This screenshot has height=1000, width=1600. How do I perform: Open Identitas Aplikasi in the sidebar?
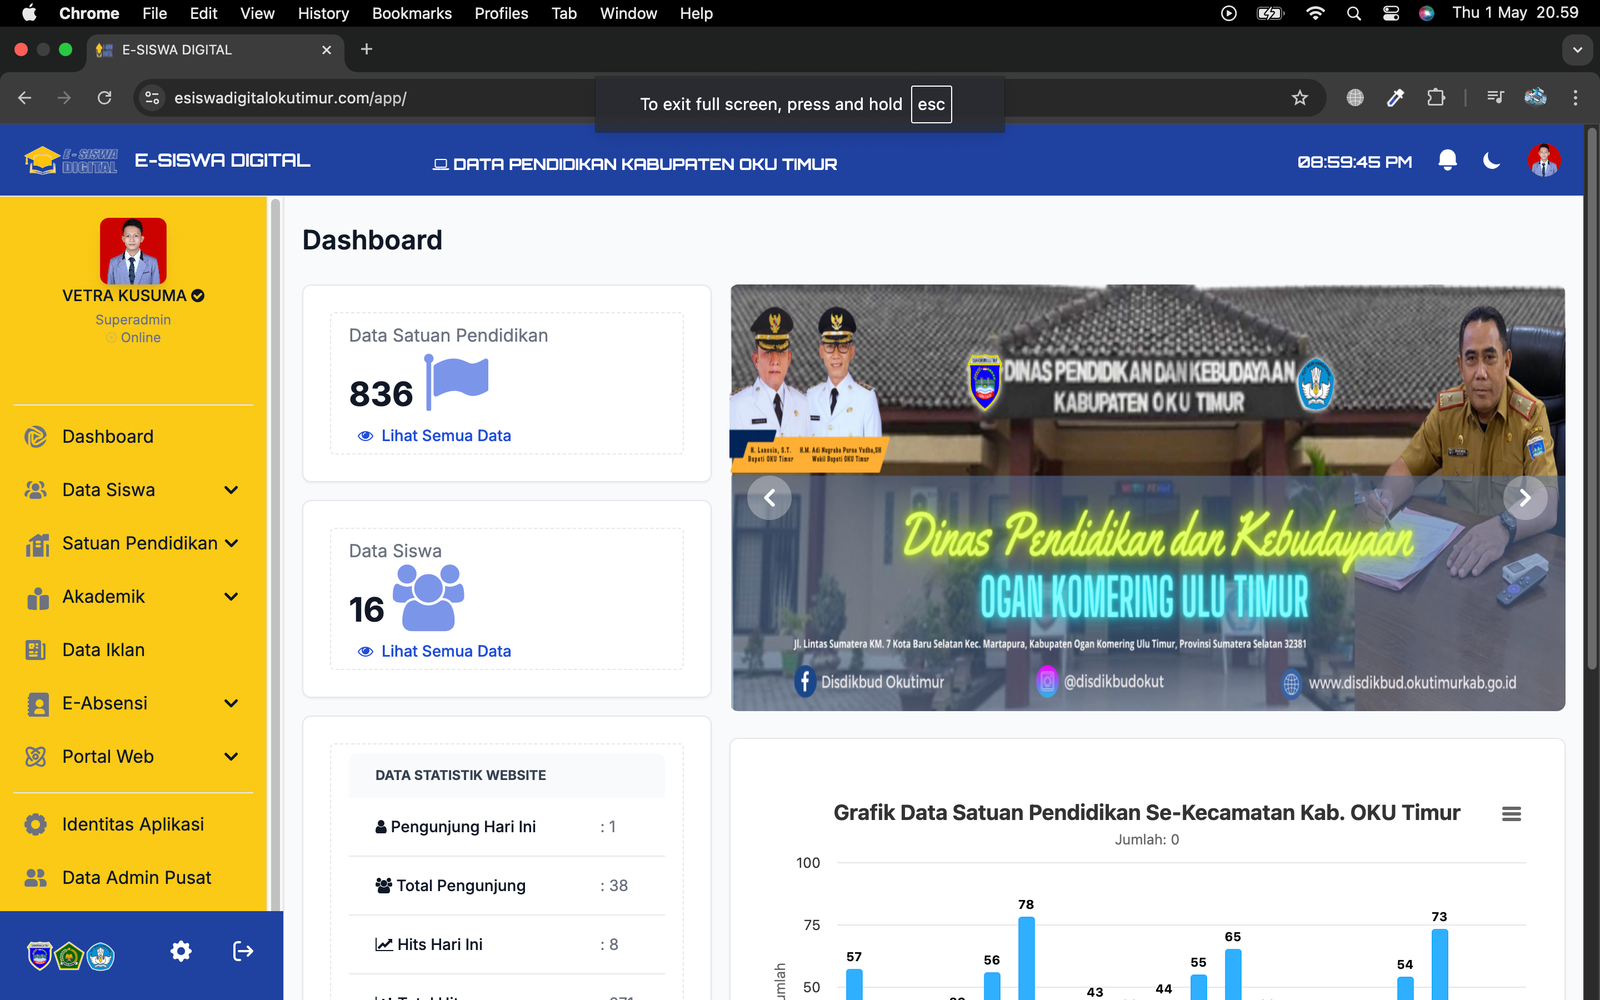[x=132, y=824]
